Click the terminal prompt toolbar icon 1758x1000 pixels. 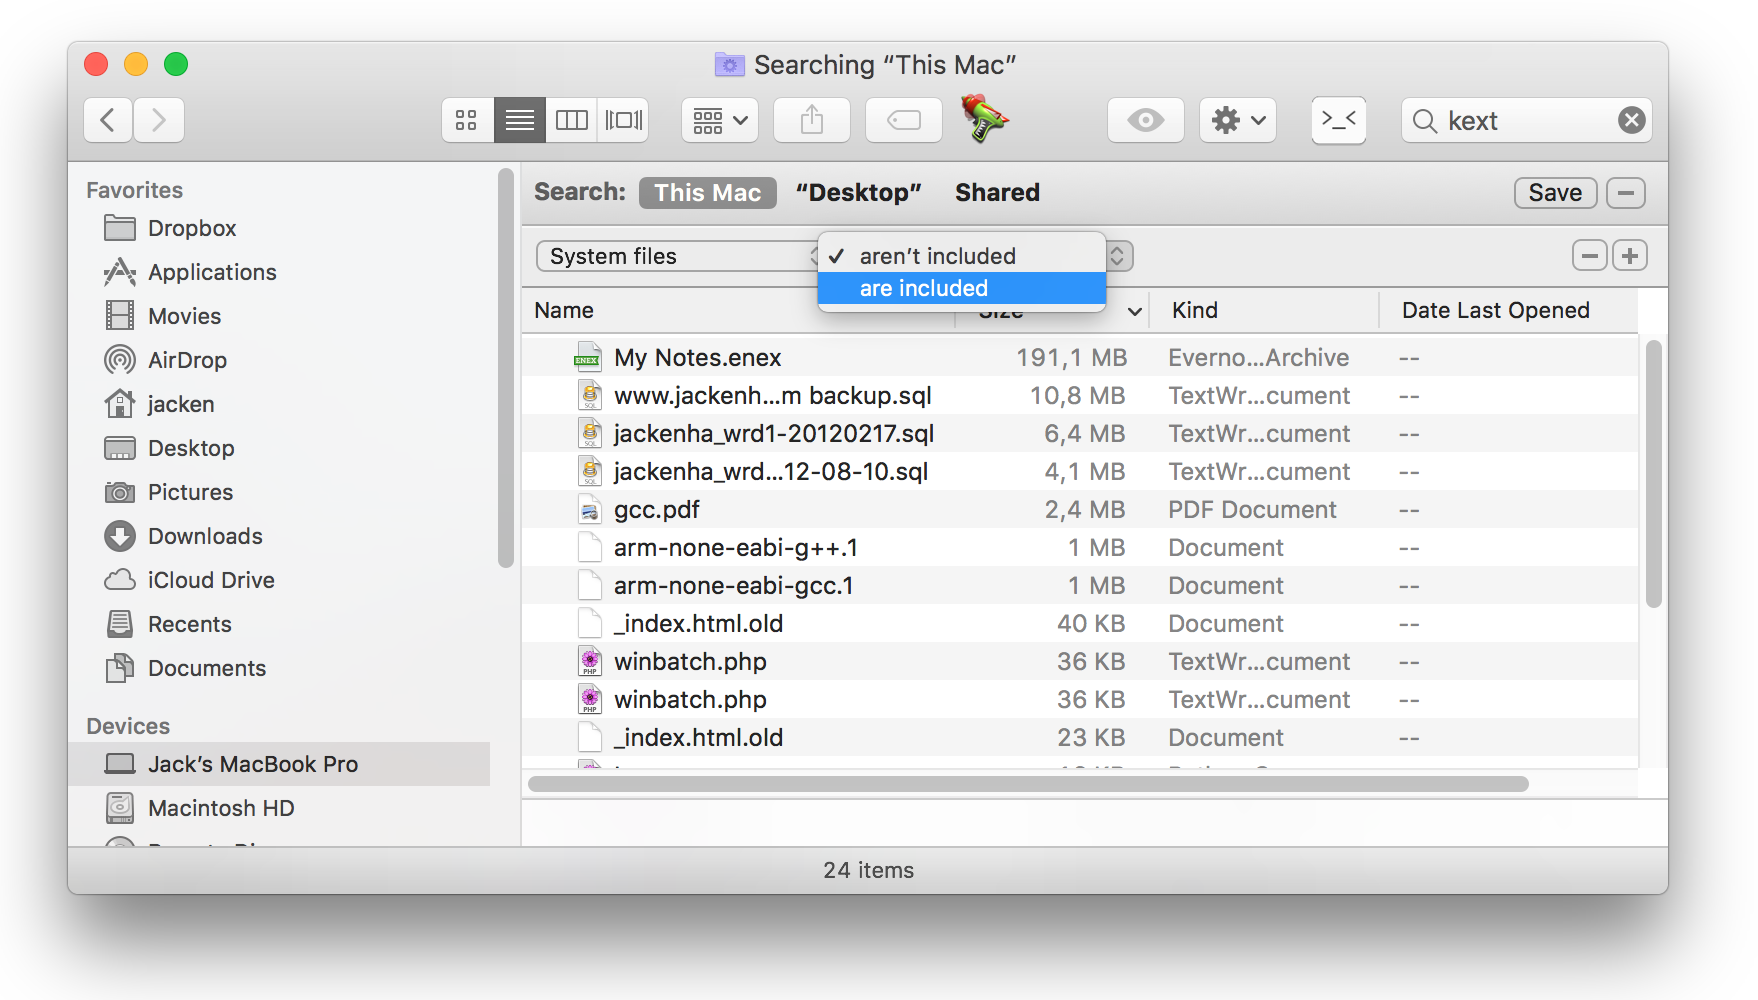pyautogui.click(x=1339, y=120)
